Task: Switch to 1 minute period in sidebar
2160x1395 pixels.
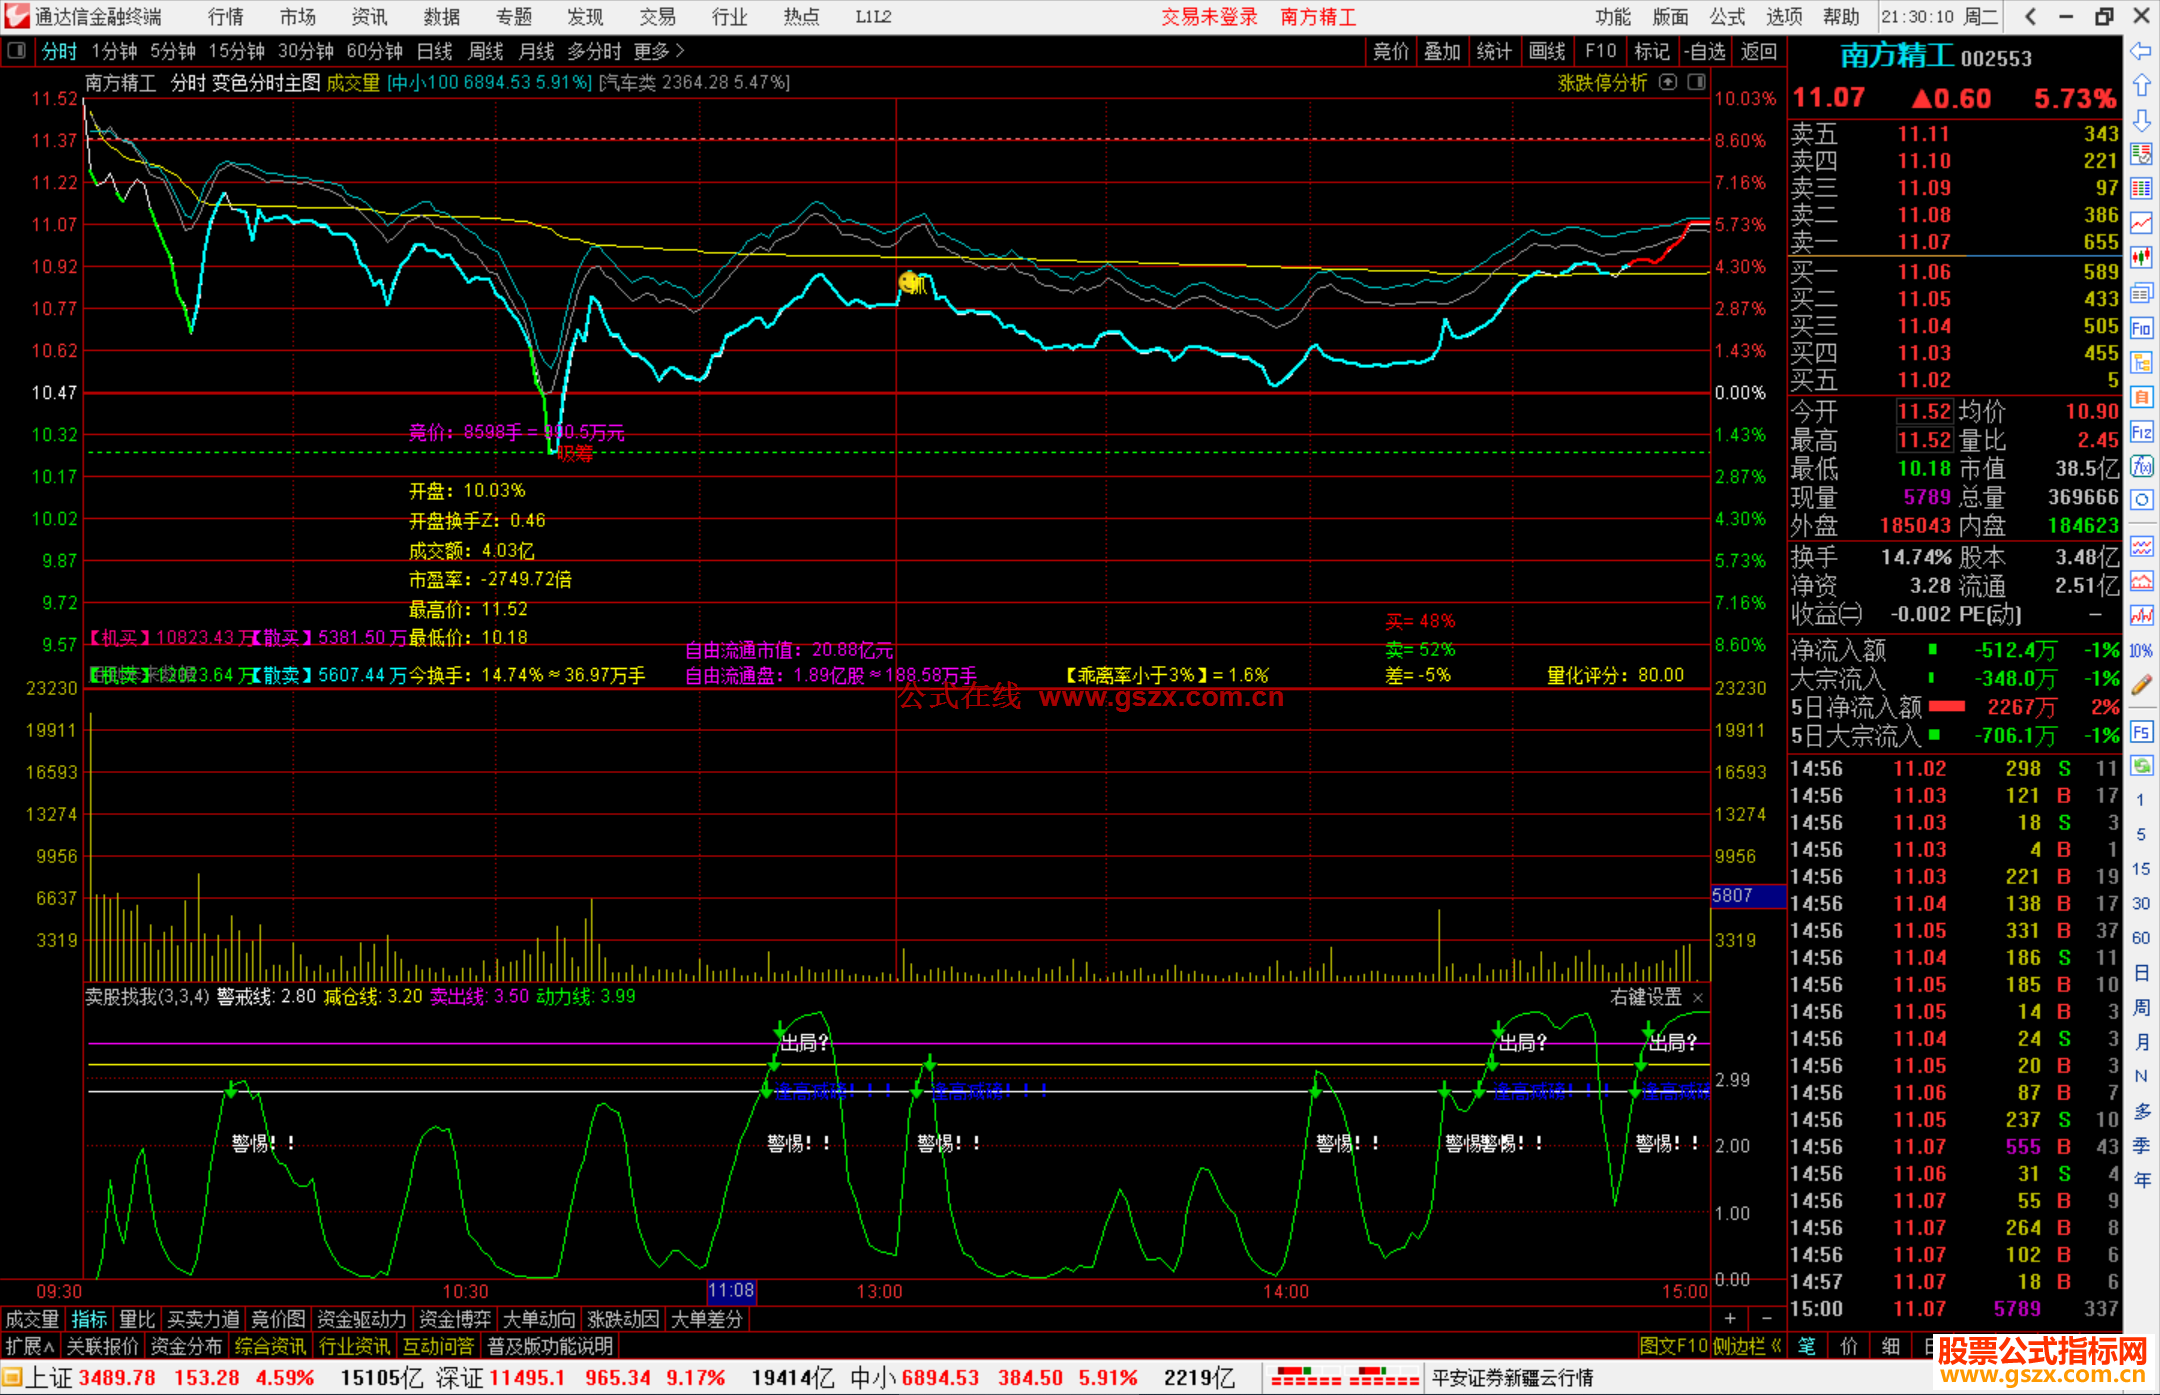Action: tap(2141, 800)
